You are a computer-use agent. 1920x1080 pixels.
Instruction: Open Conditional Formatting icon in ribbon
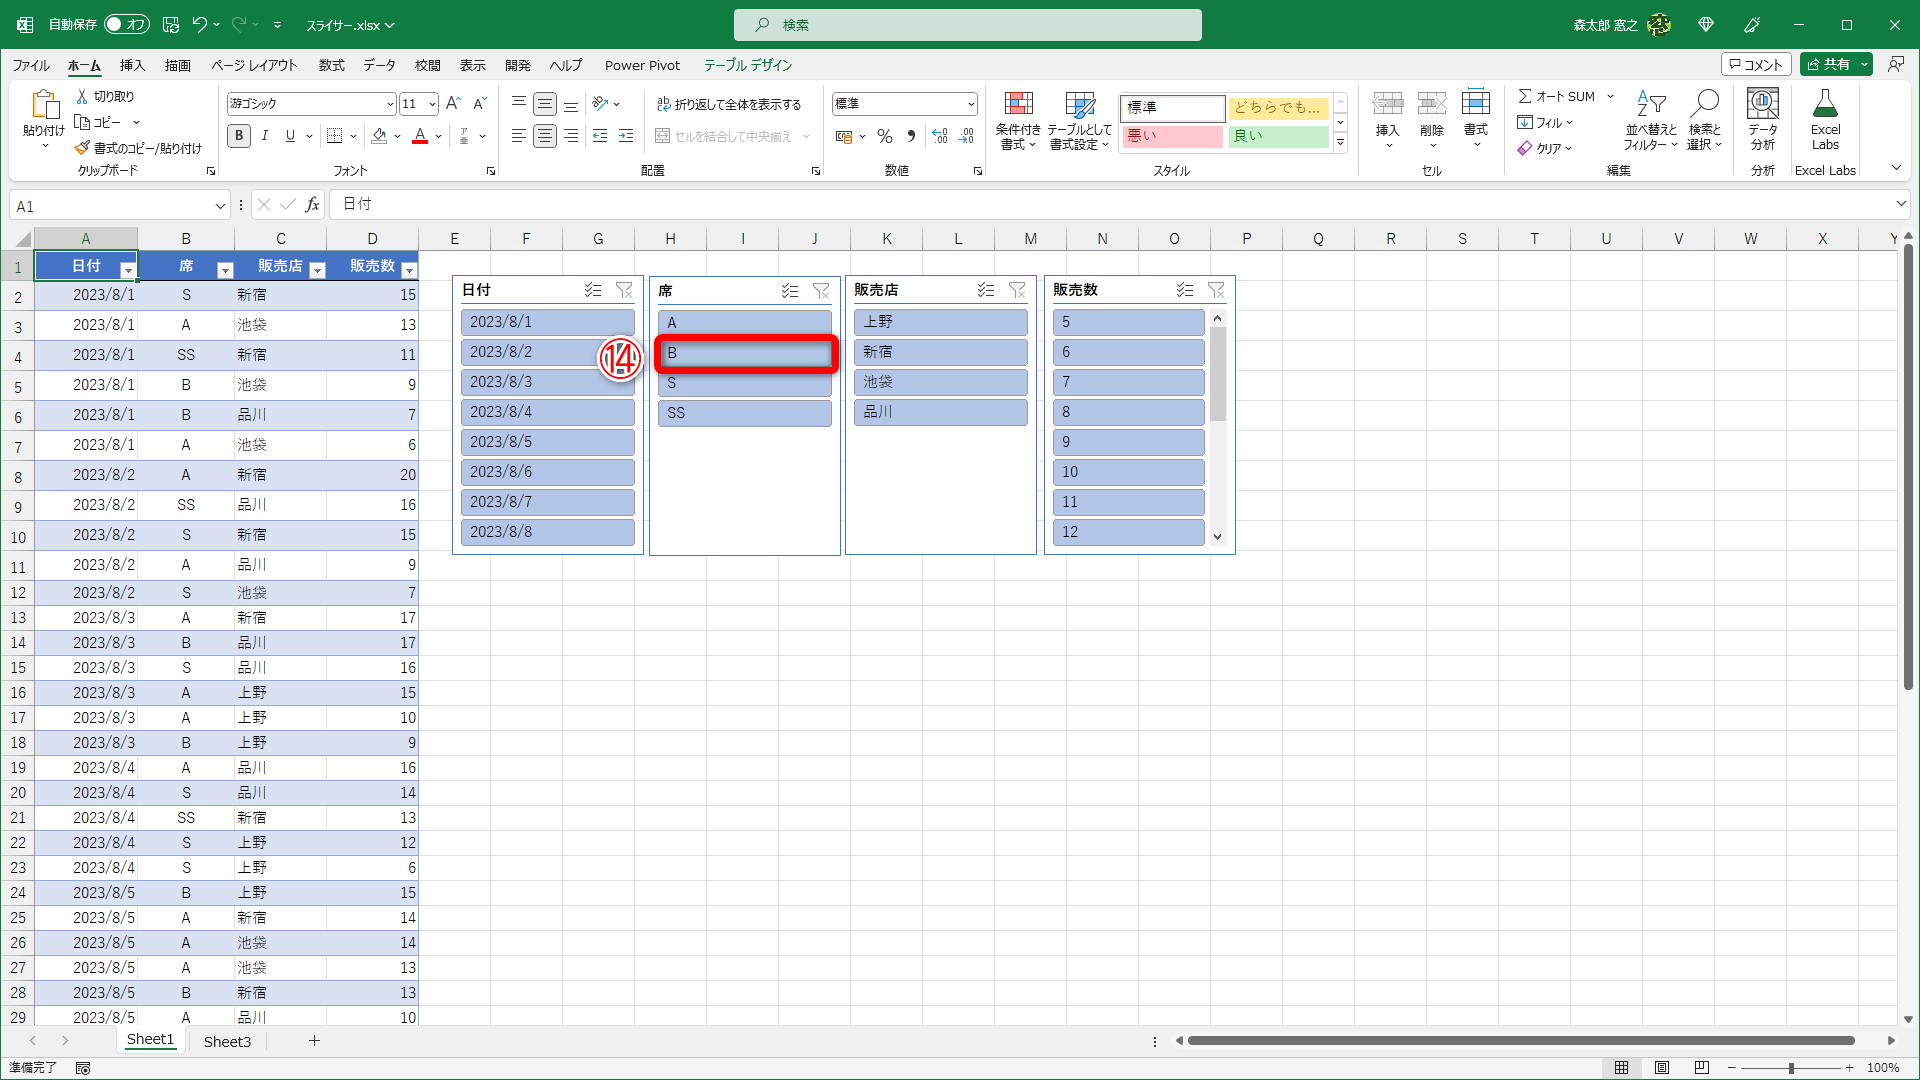click(1018, 104)
